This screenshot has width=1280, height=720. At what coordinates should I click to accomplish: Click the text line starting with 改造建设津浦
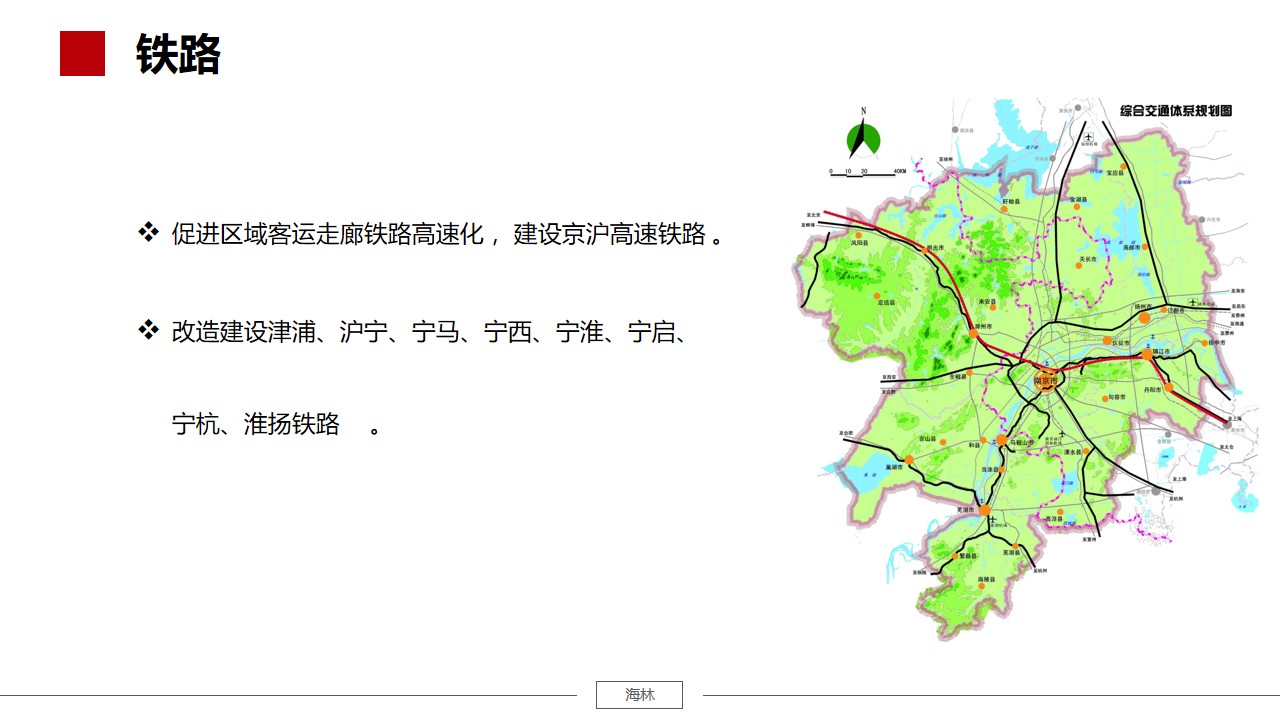tap(428, 331)
